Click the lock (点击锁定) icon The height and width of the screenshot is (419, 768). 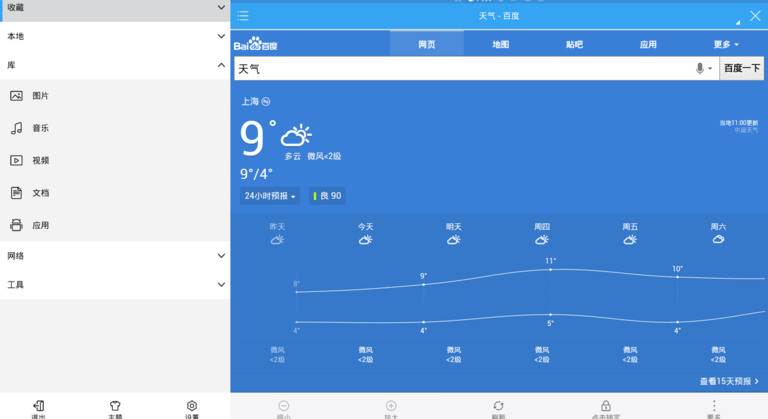(606, 406)
